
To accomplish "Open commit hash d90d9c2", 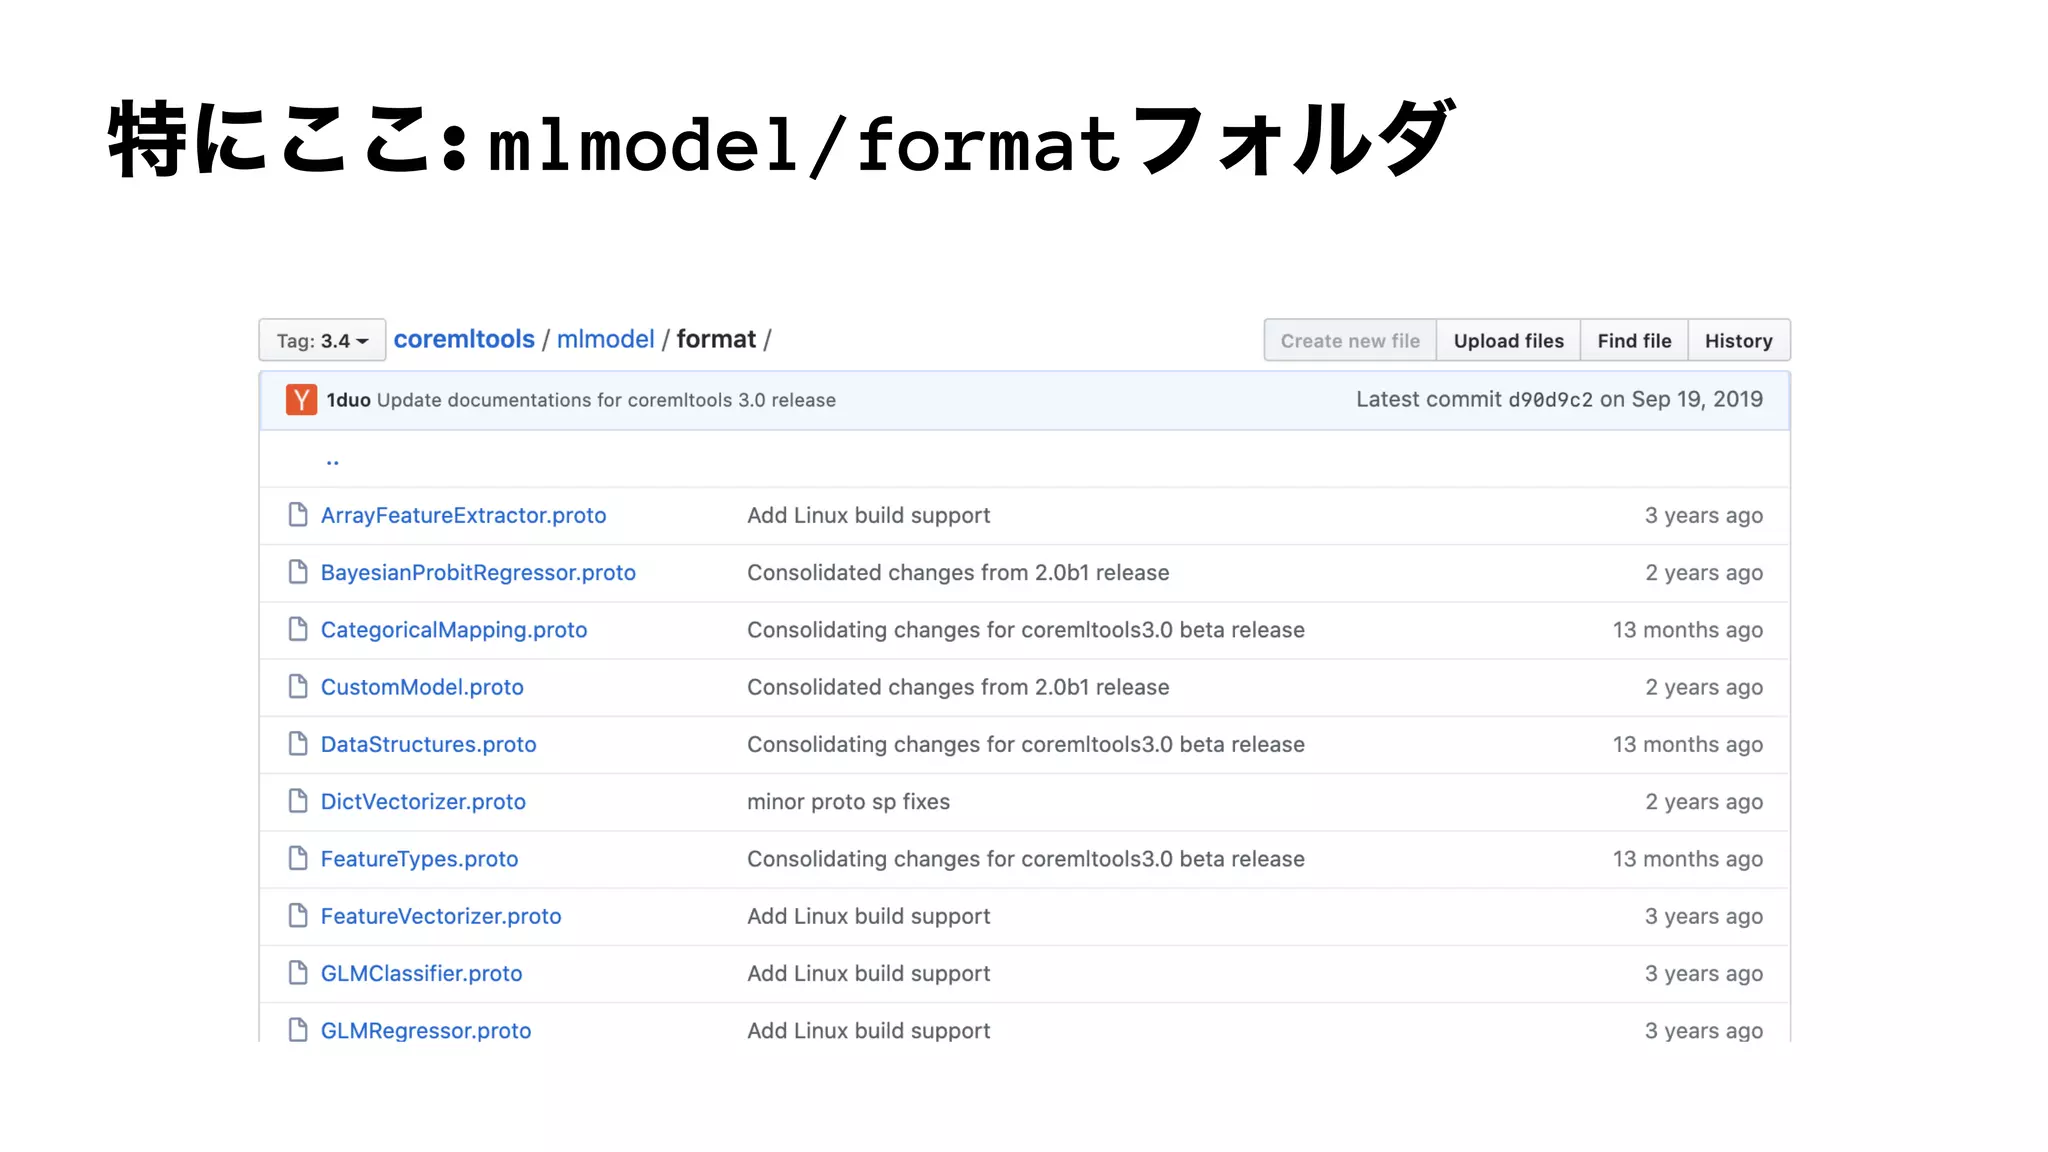I will pyautogui.click(x=1550, y=400).
